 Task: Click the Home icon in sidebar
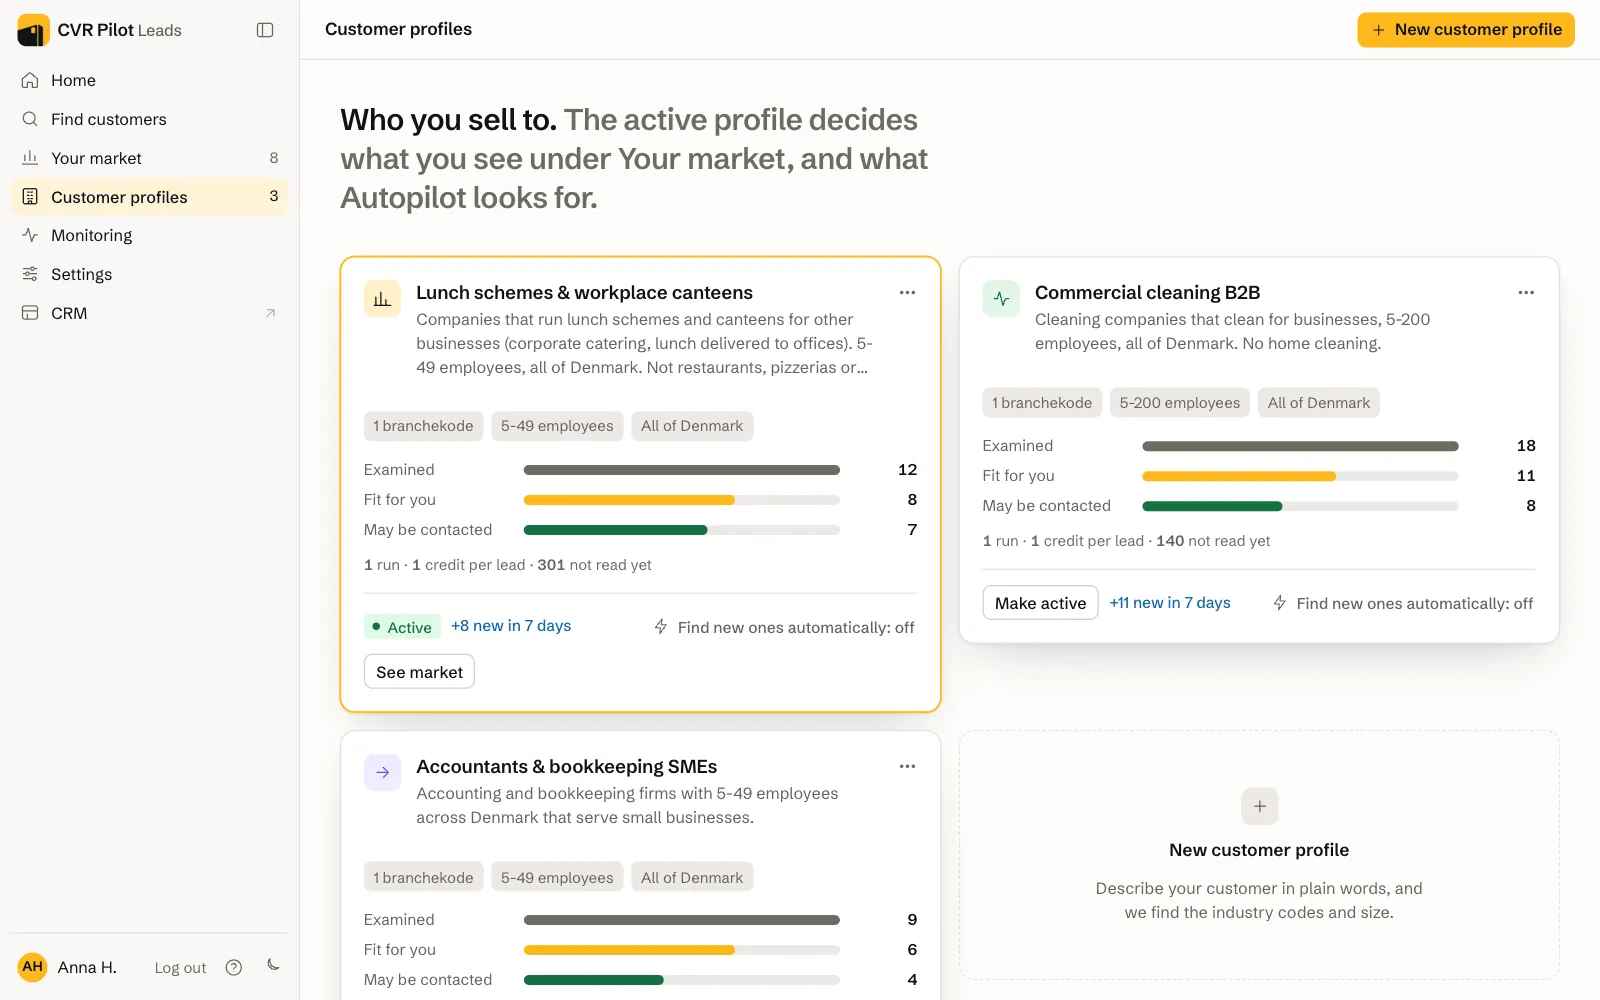coord(30,80)
